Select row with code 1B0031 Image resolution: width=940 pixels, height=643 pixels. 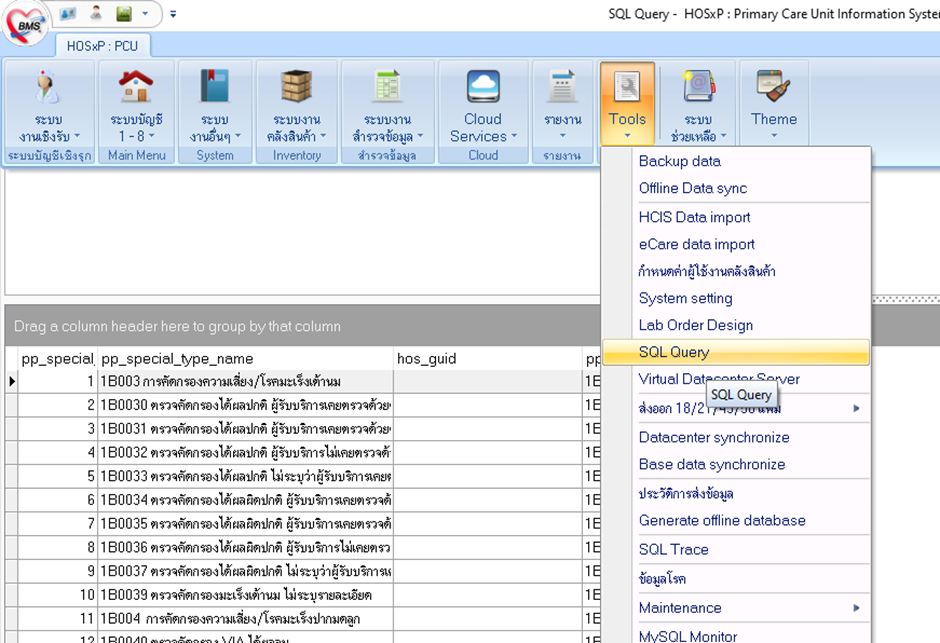[x=245, y=428]
